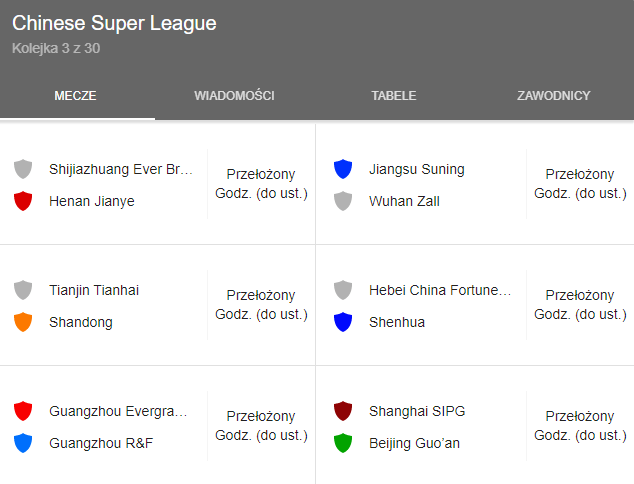Click Shijiazhuang Ever Bright gray shield icon
The width and height of the screenshot is (634, 484).
coord(23,169)
